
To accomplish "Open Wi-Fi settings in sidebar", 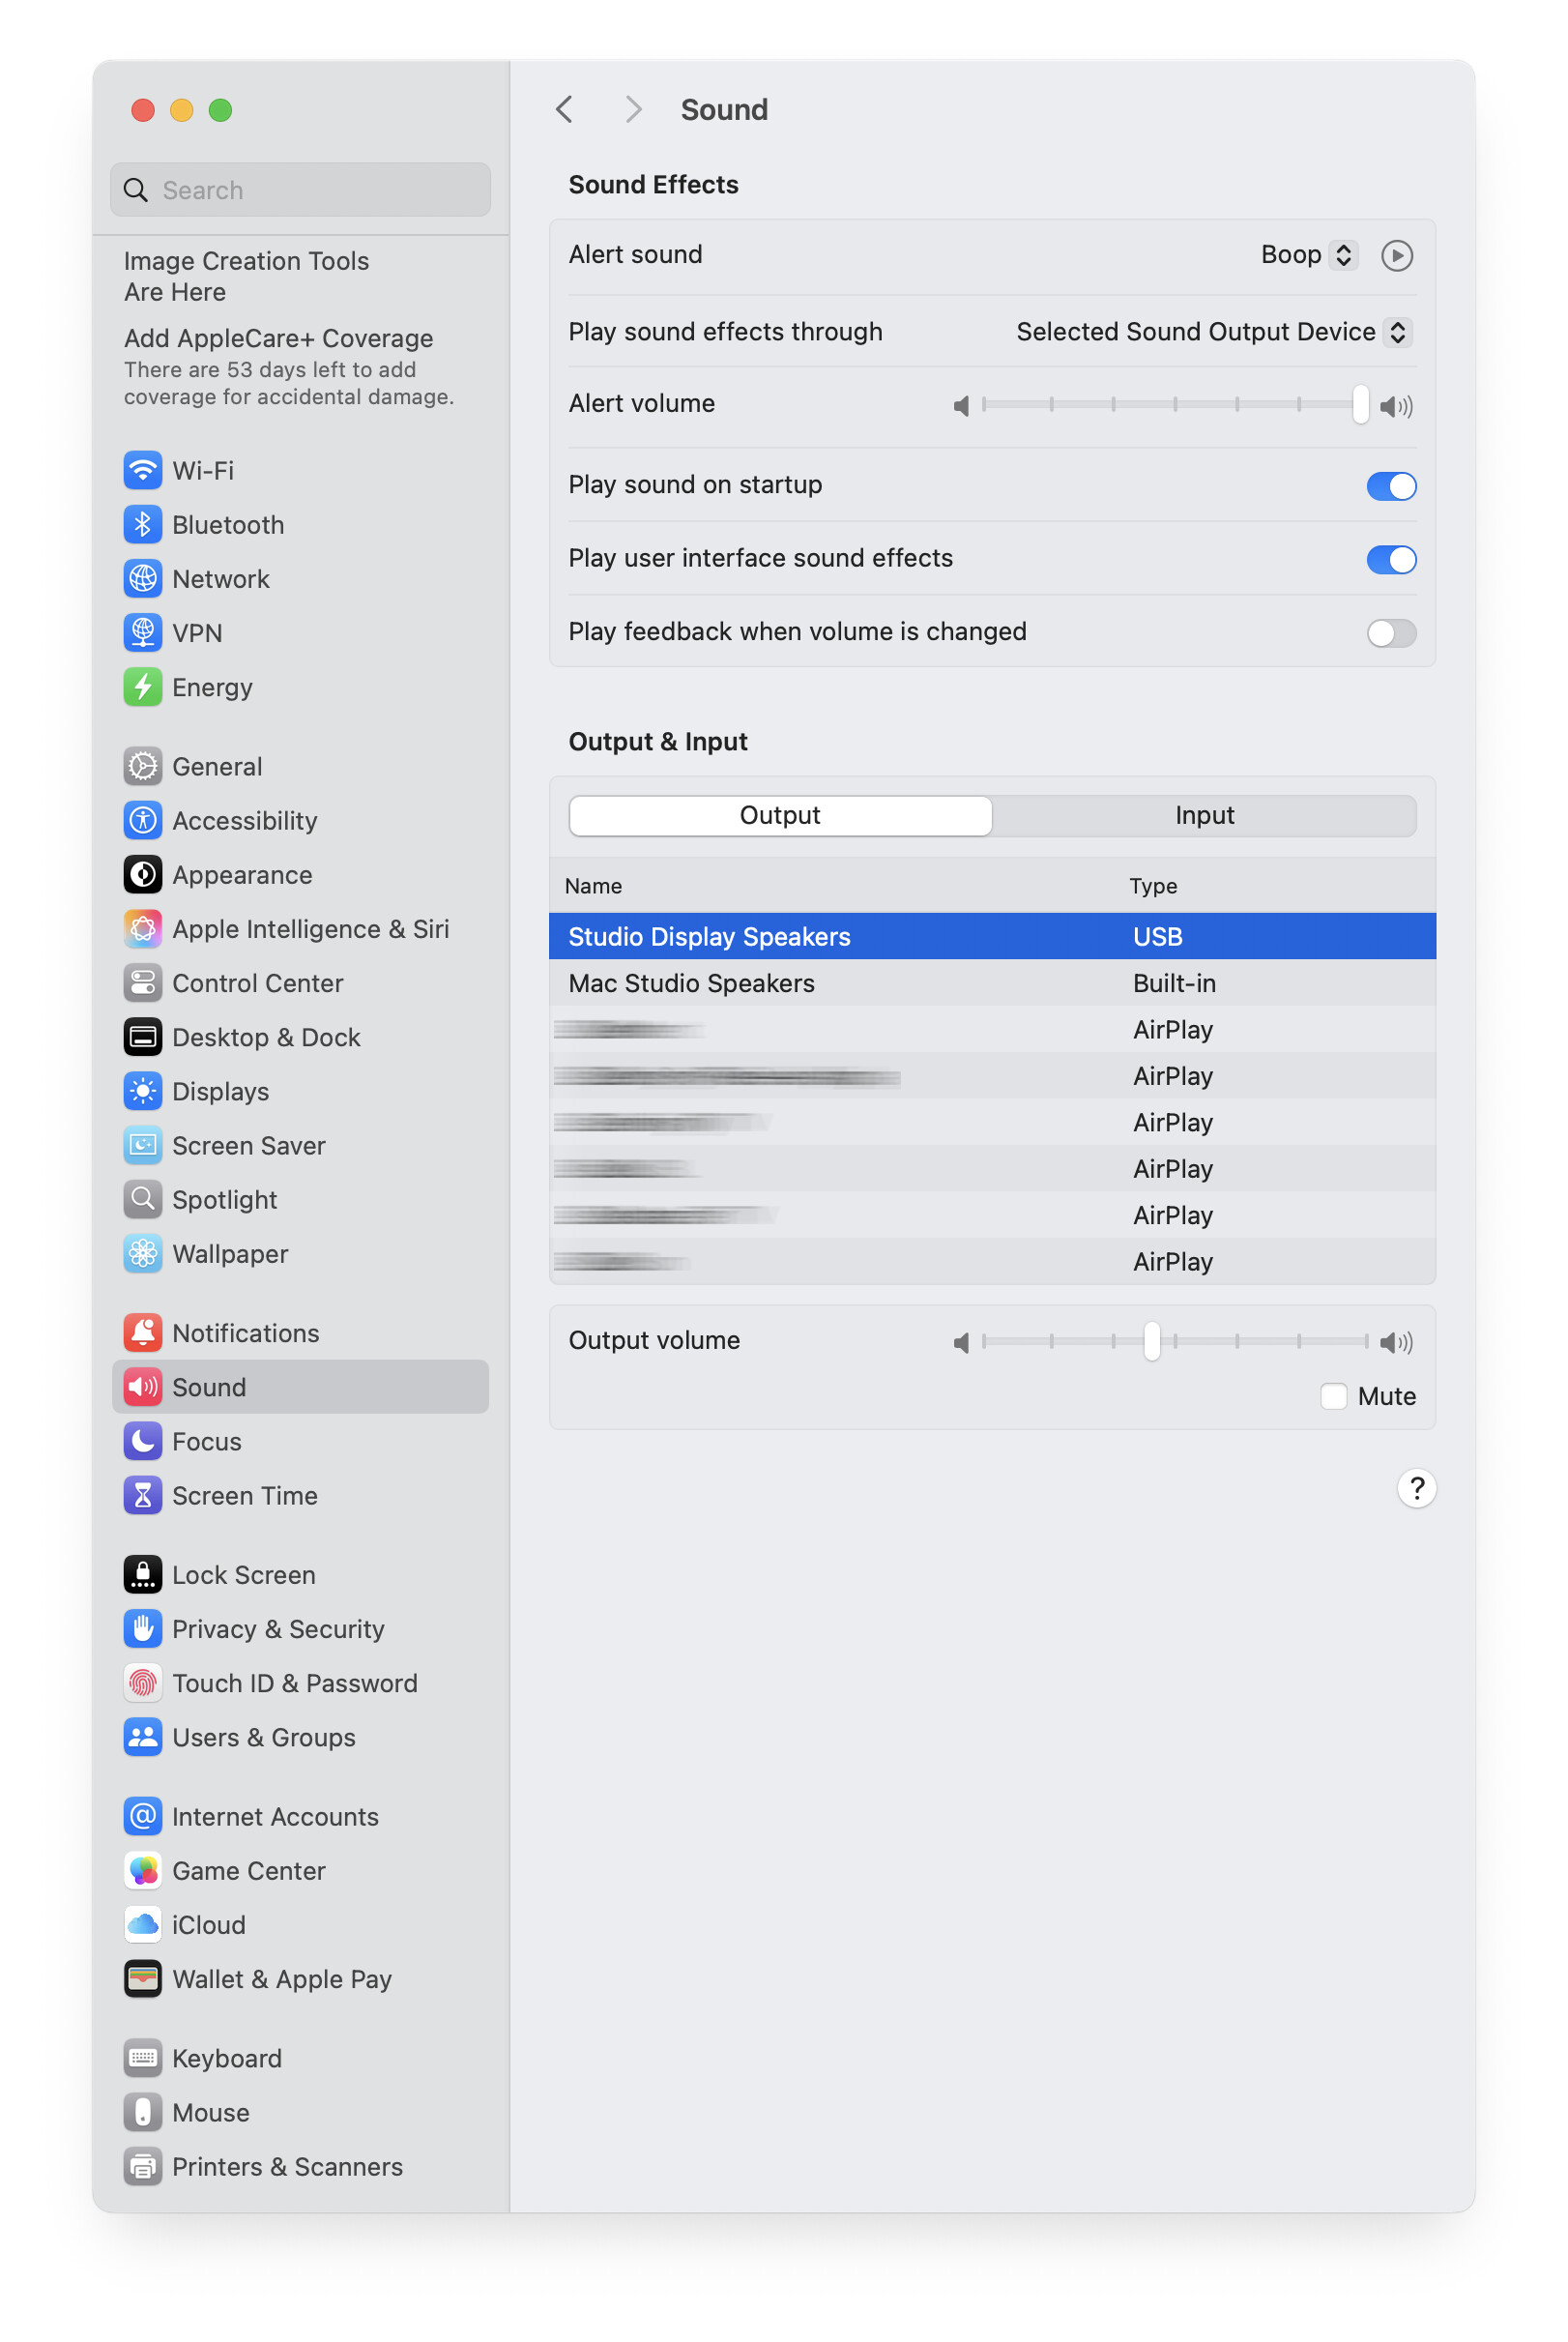I will tap(300, 470).
